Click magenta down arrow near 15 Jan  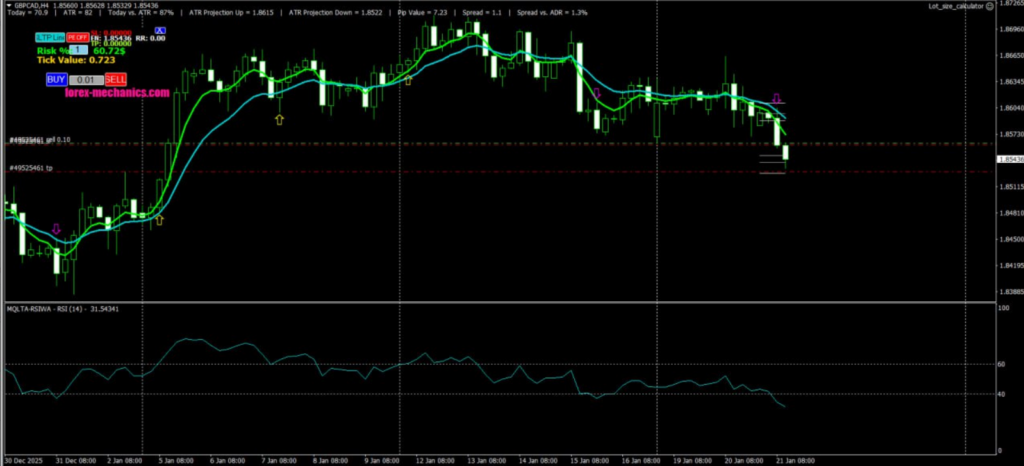pos(598,93)
